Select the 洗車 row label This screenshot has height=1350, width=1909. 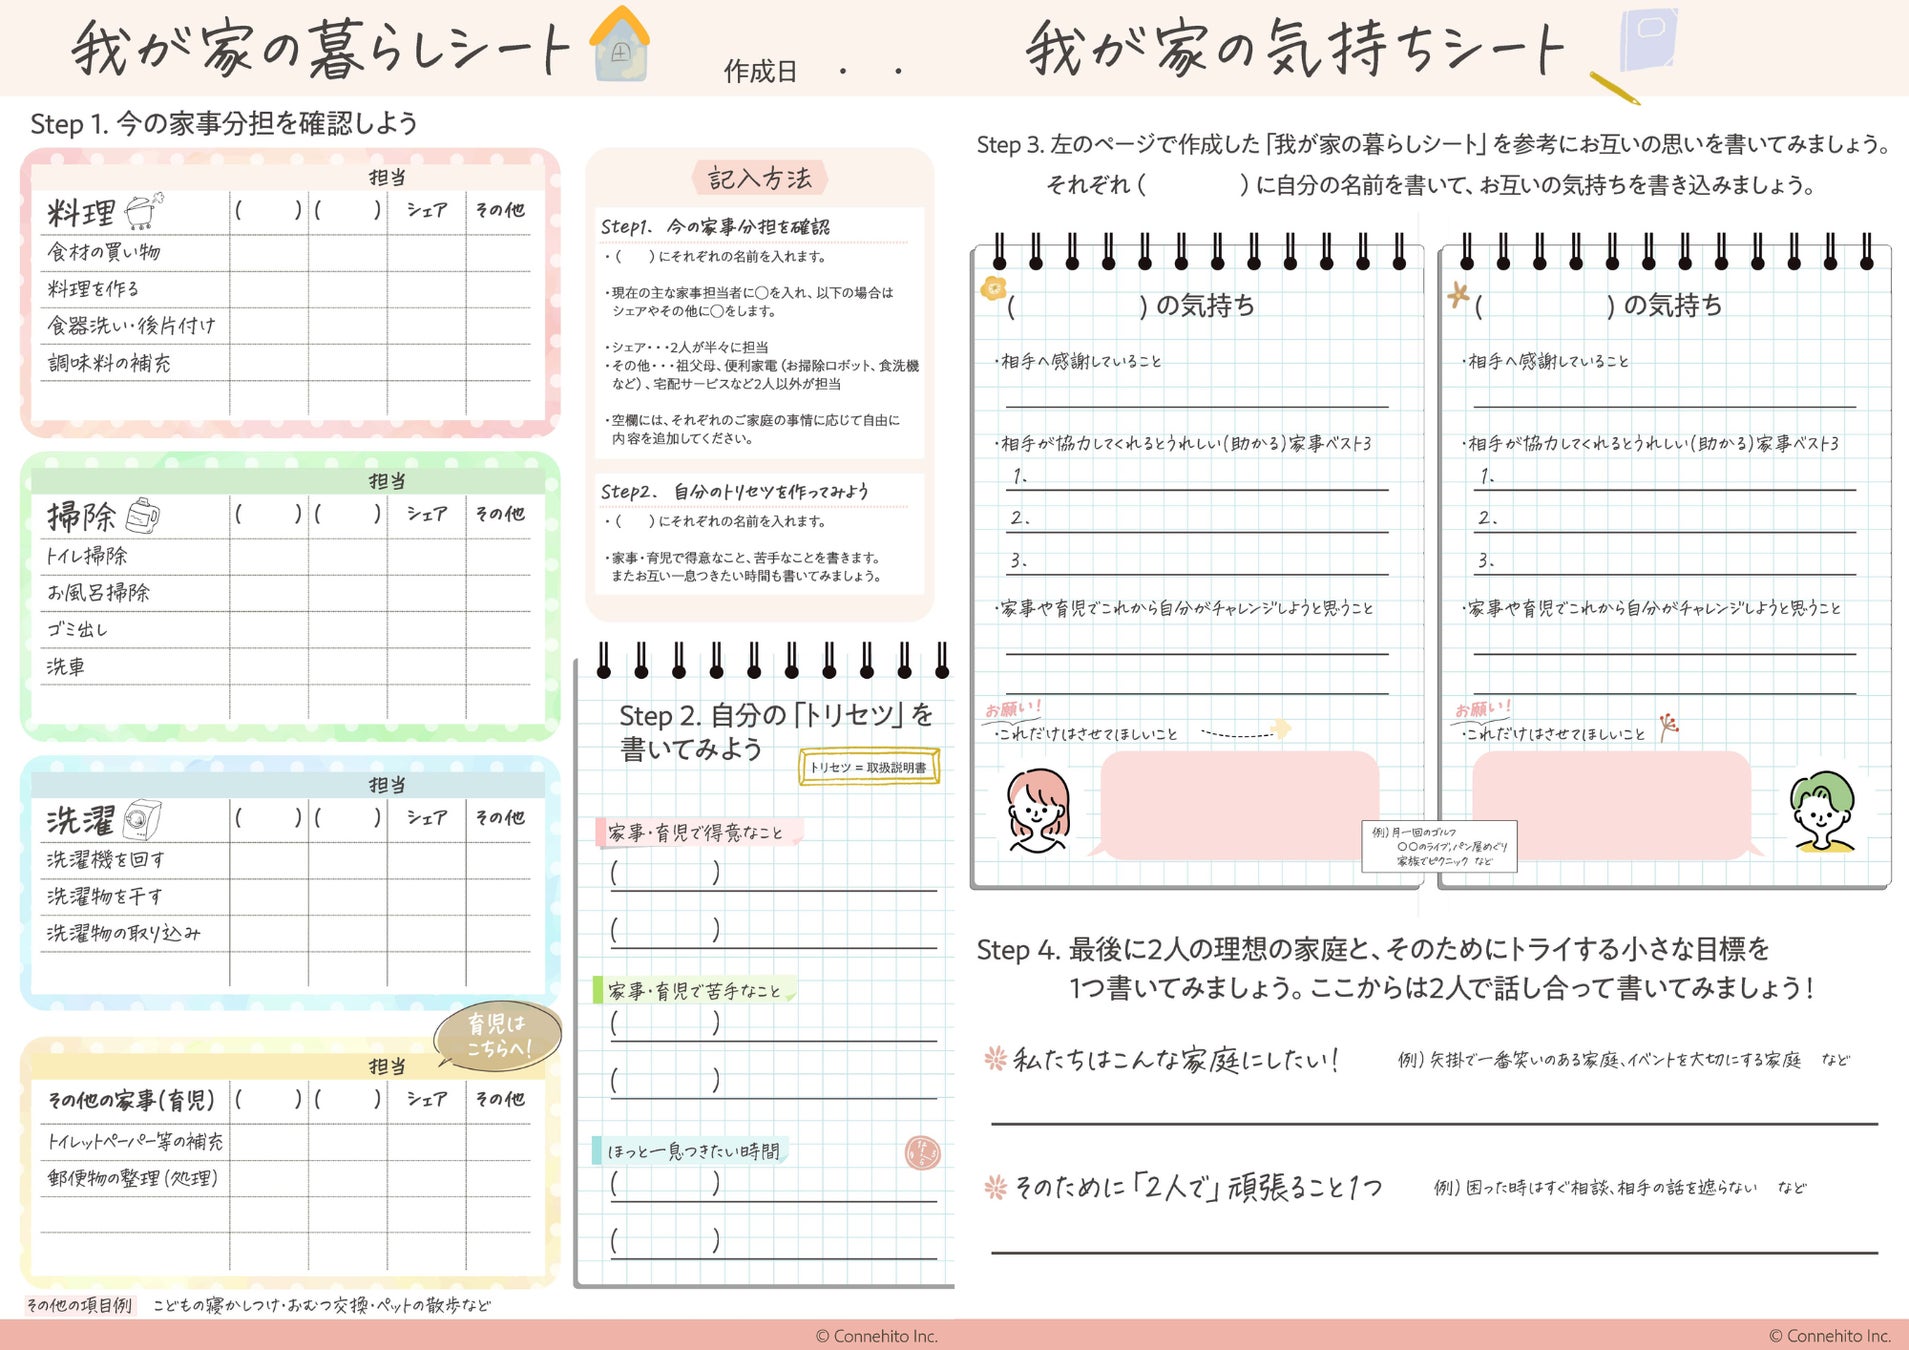[x=66, y=667]
